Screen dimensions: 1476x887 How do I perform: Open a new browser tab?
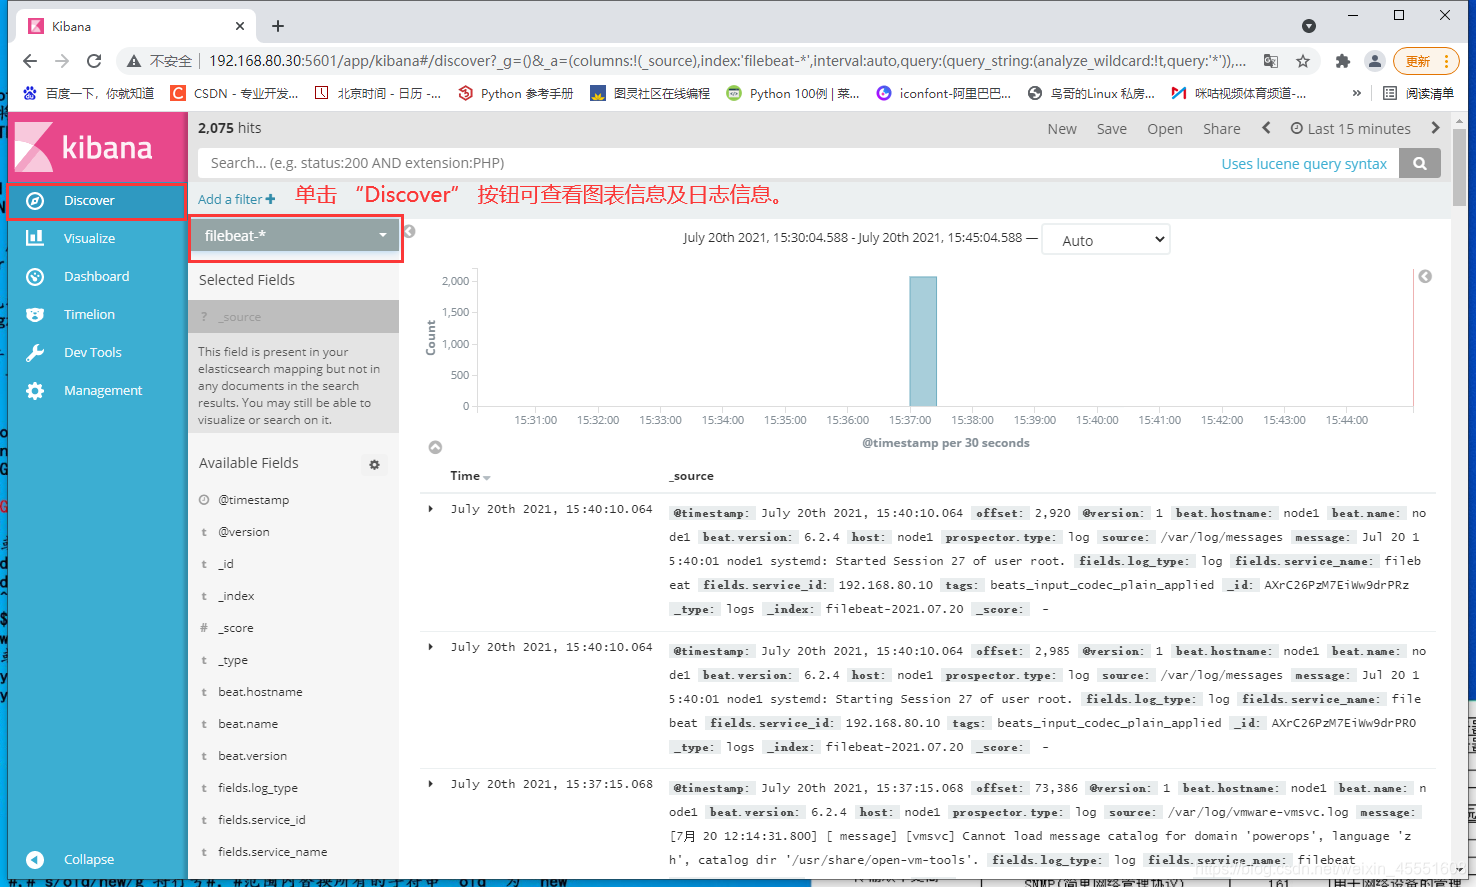point(278,26)
